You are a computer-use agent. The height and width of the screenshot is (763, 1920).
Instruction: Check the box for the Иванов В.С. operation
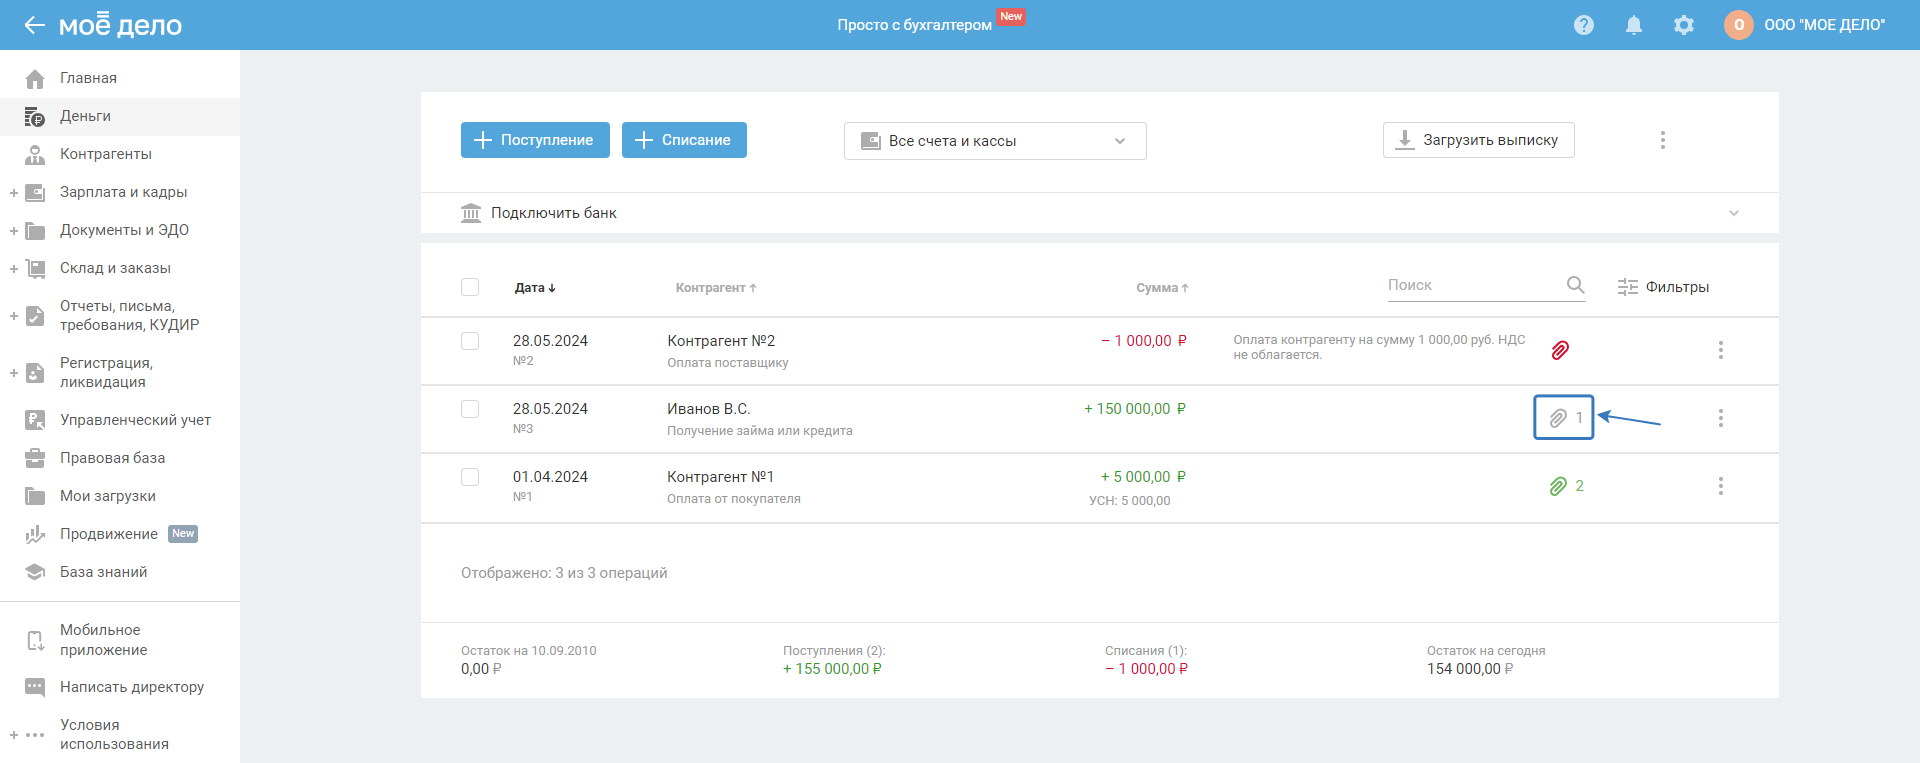pos(470,409)
